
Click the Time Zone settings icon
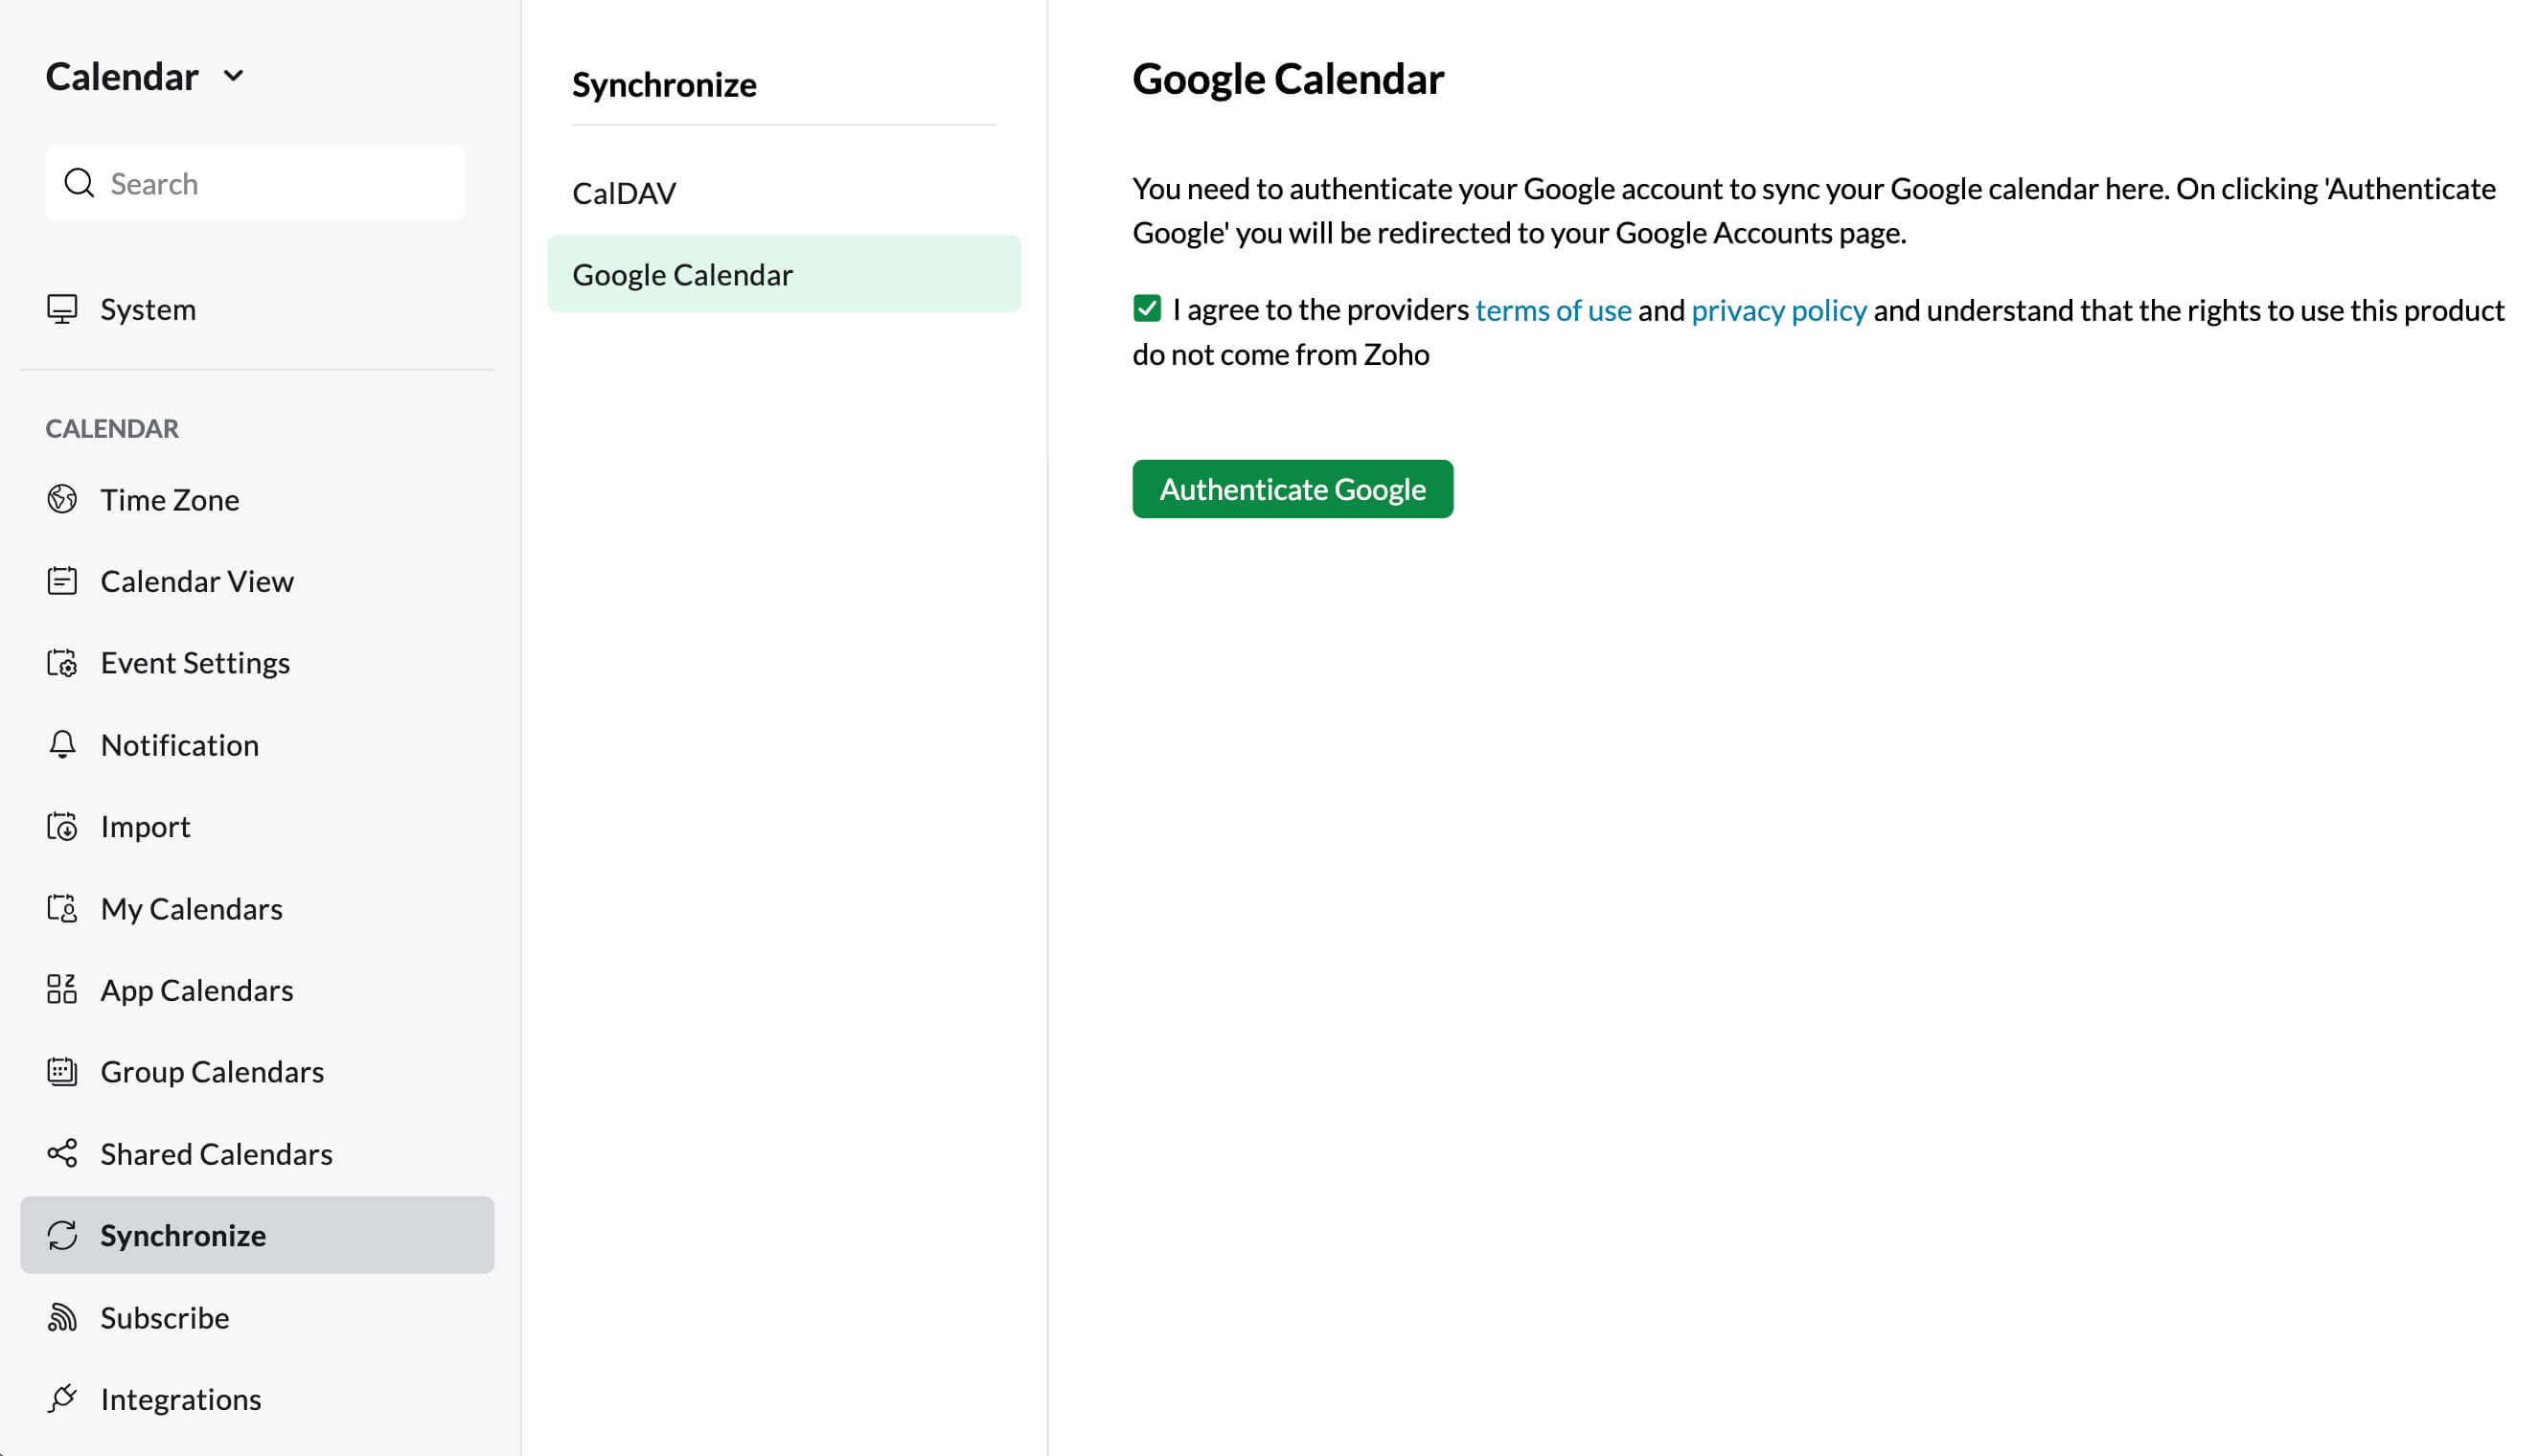[61, 499]
